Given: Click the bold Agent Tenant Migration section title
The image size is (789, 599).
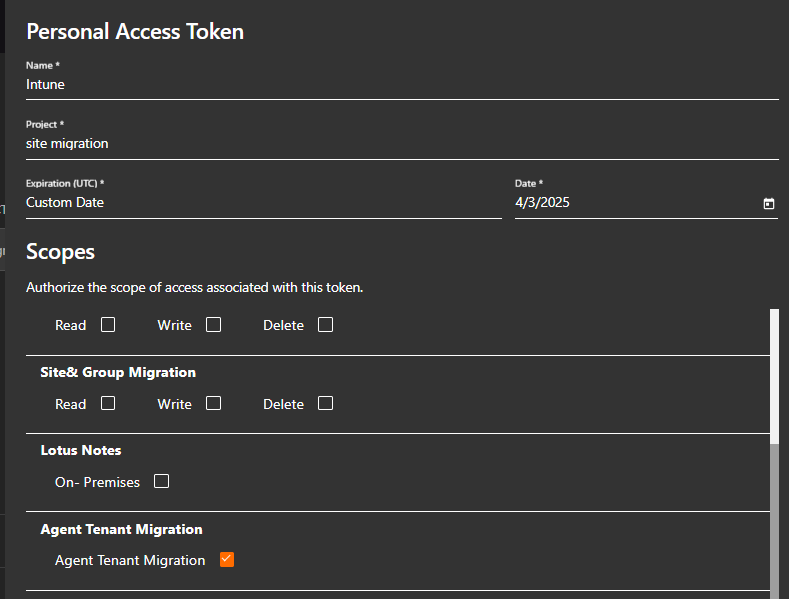Looking at the screenshot, I should [x=121, y=530].
